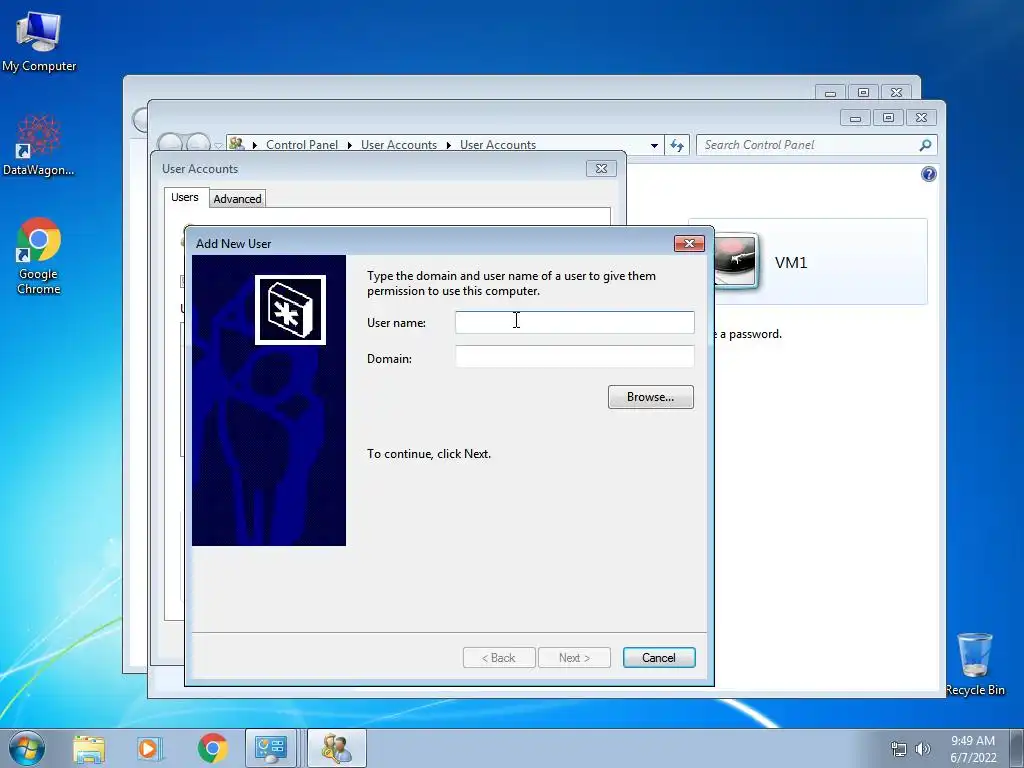Click the User name input field
The height and width of the screenshot is (768, 1024).
(x=575, y=322)
